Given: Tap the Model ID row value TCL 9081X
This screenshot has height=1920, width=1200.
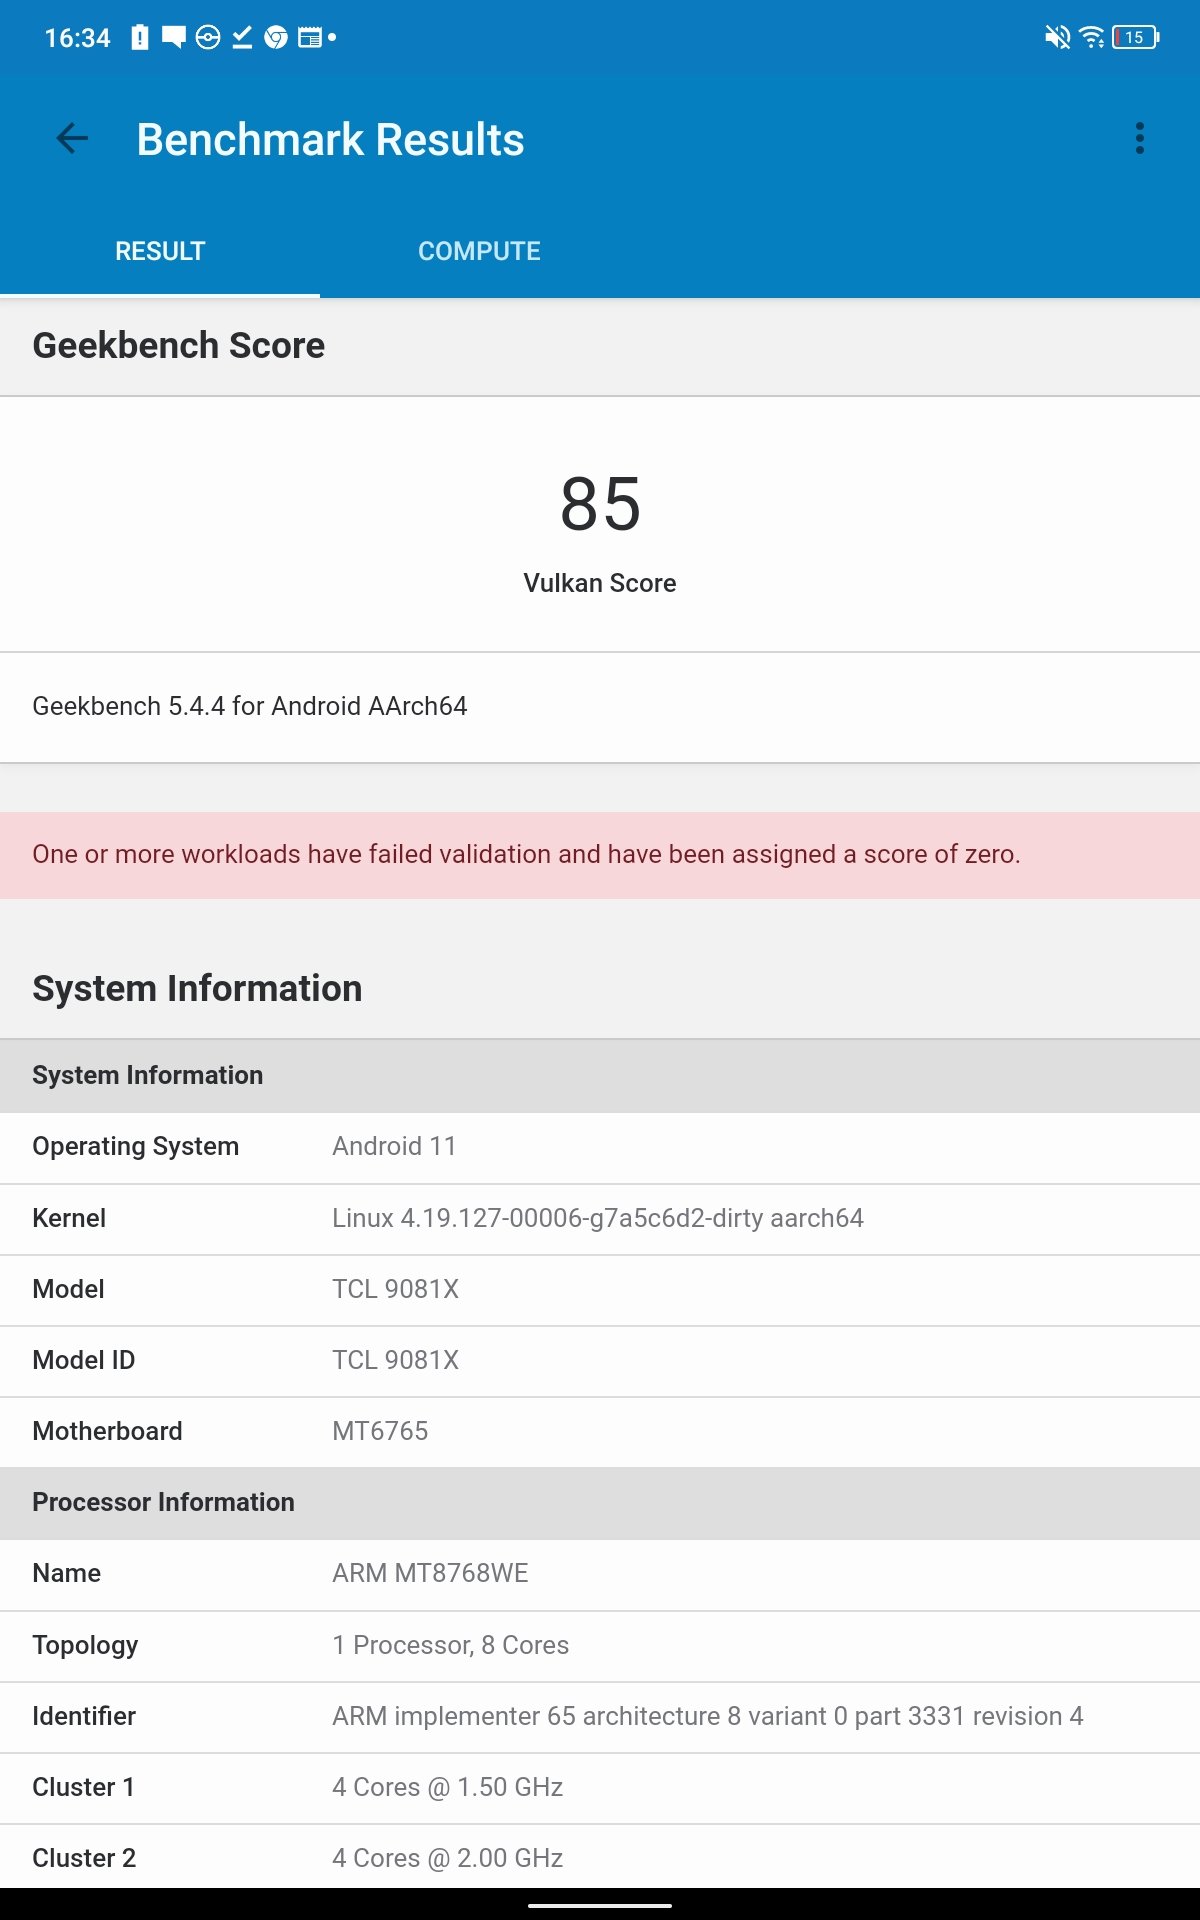Looking at the screenshot, I should (x=395, y=1360).
